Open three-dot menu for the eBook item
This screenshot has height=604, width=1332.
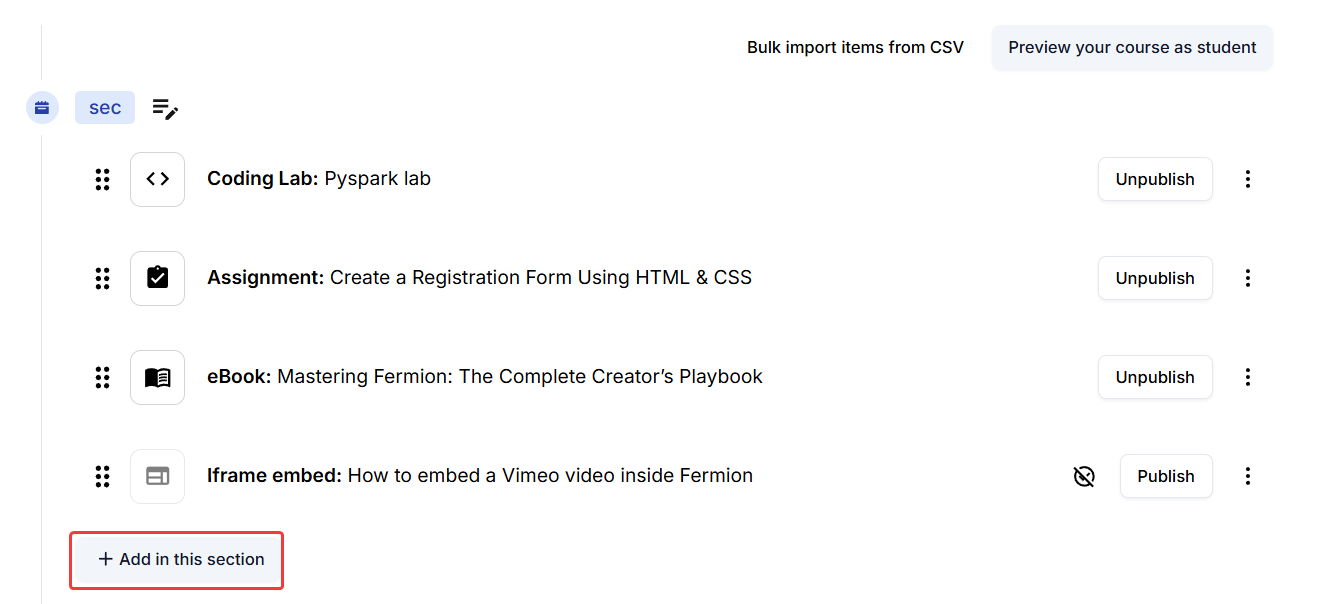click(x=1247, y=377)
